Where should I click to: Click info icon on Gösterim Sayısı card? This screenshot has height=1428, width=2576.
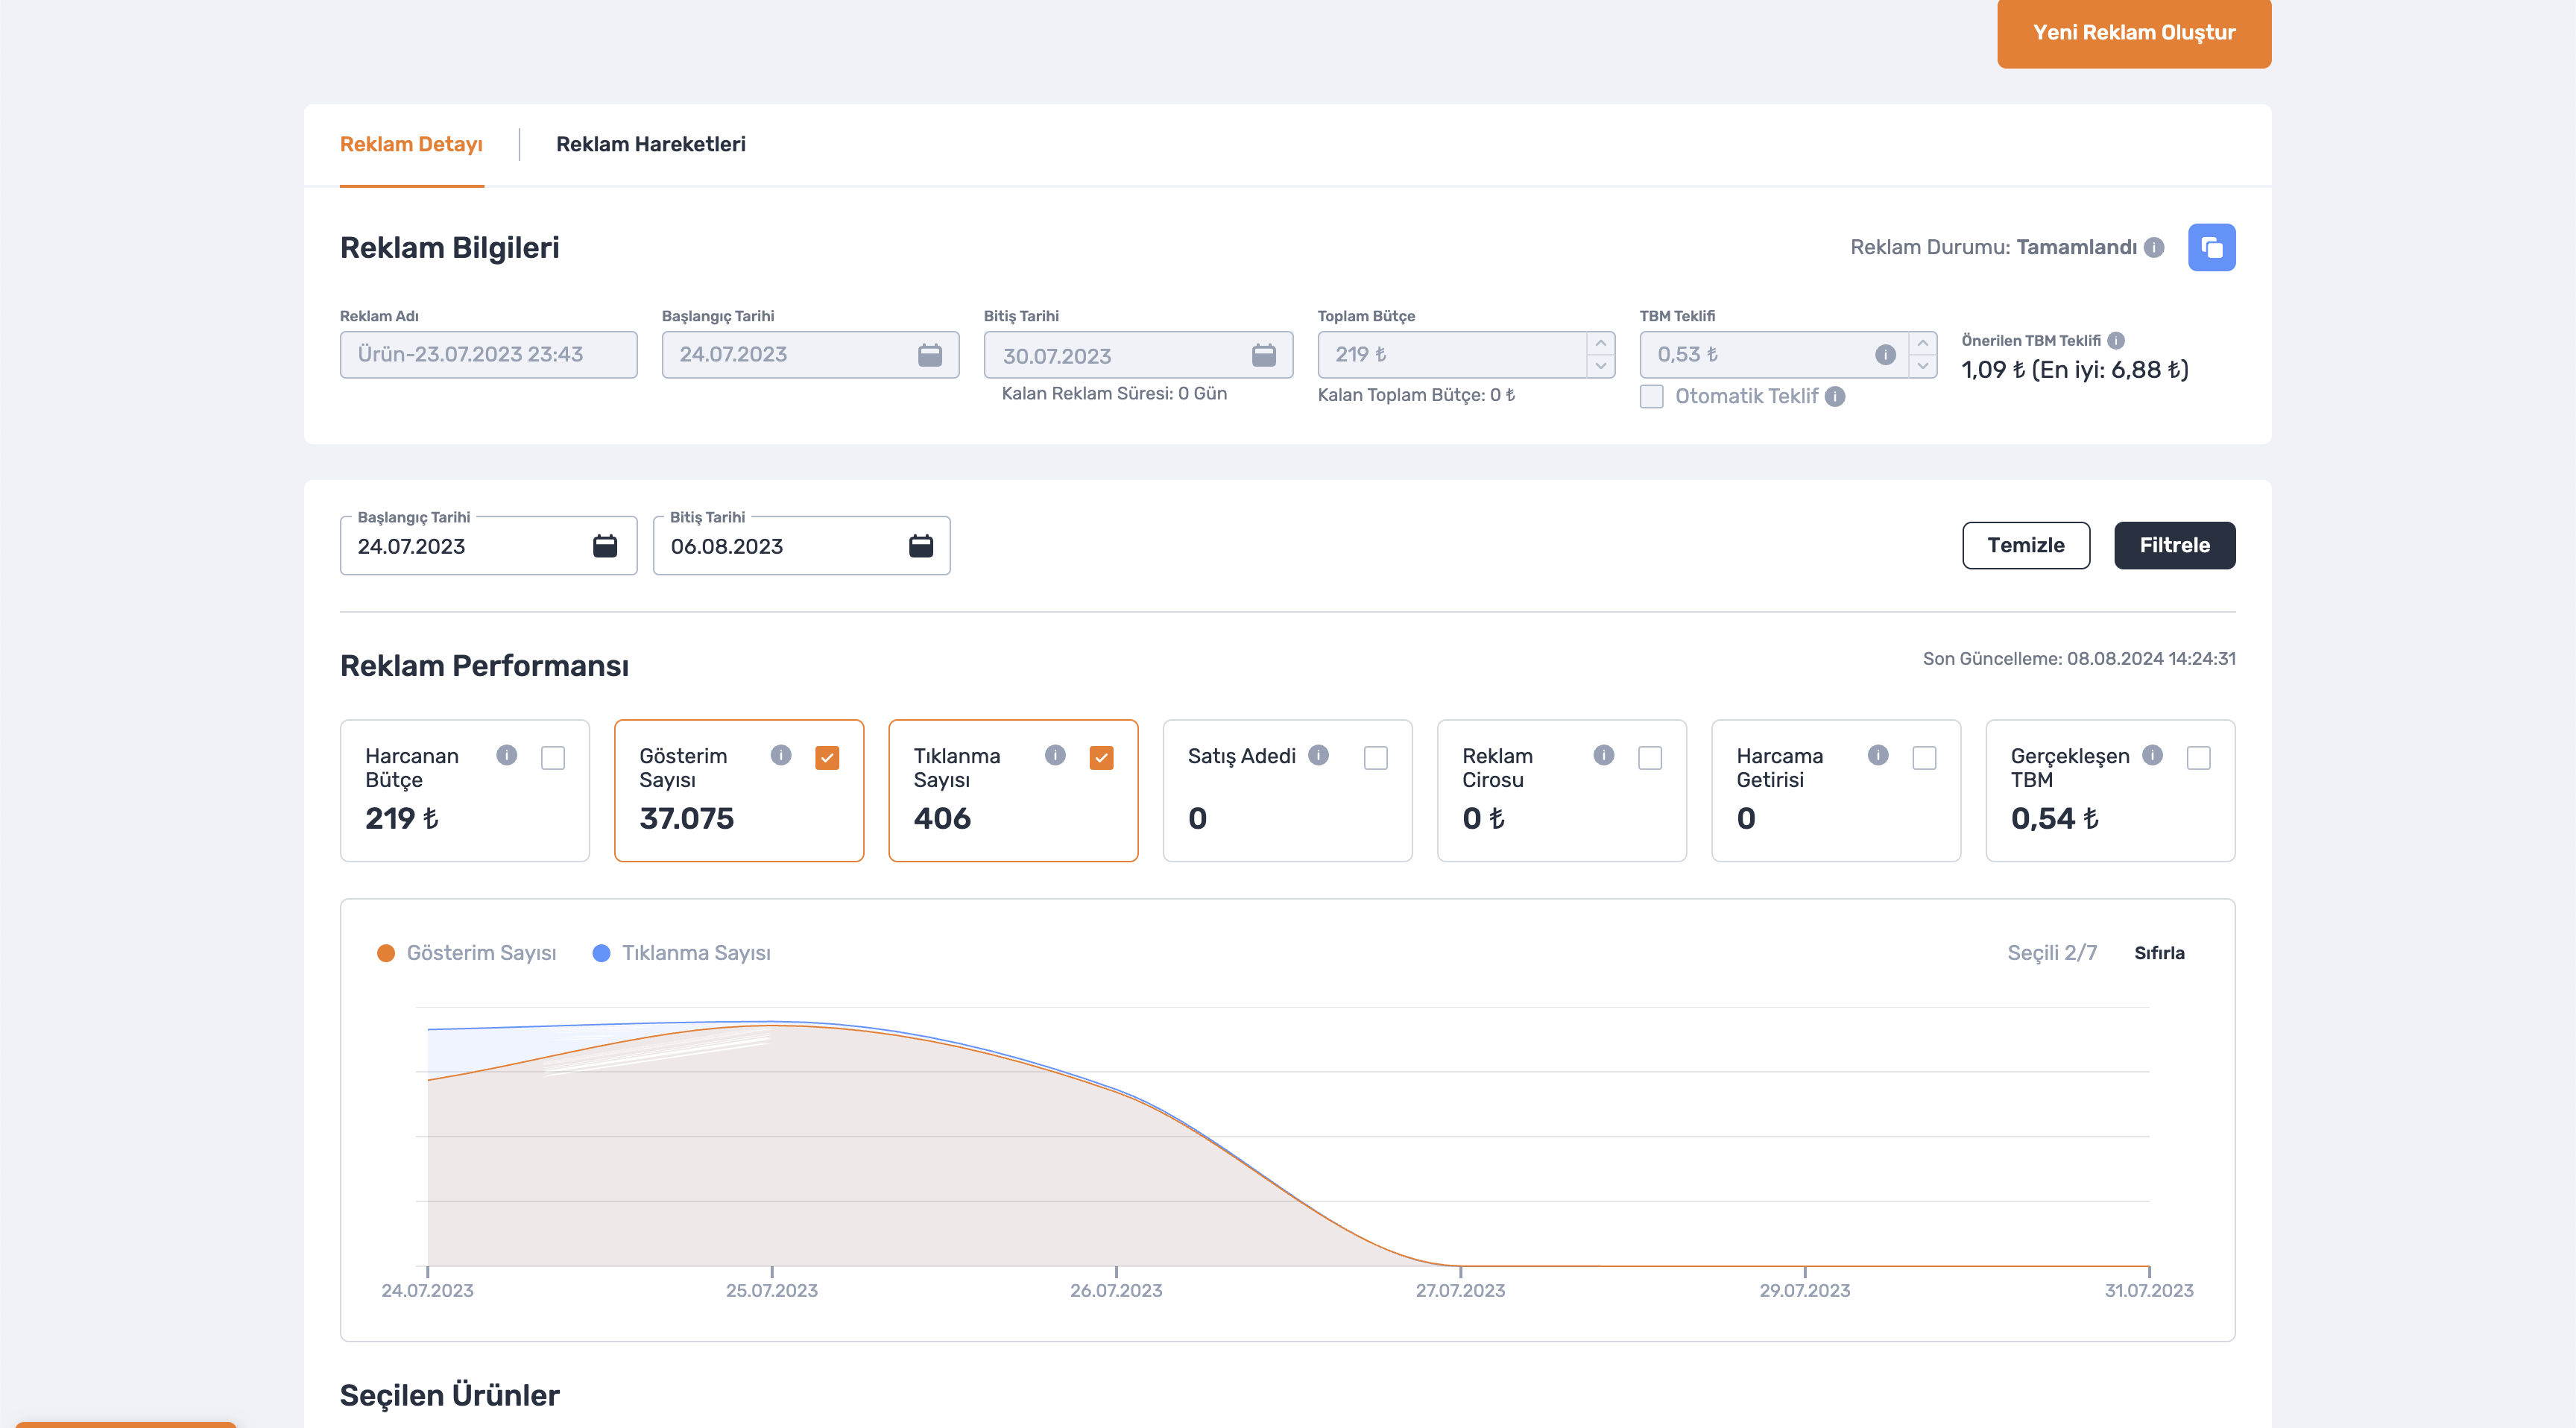[x=781, y=755]
